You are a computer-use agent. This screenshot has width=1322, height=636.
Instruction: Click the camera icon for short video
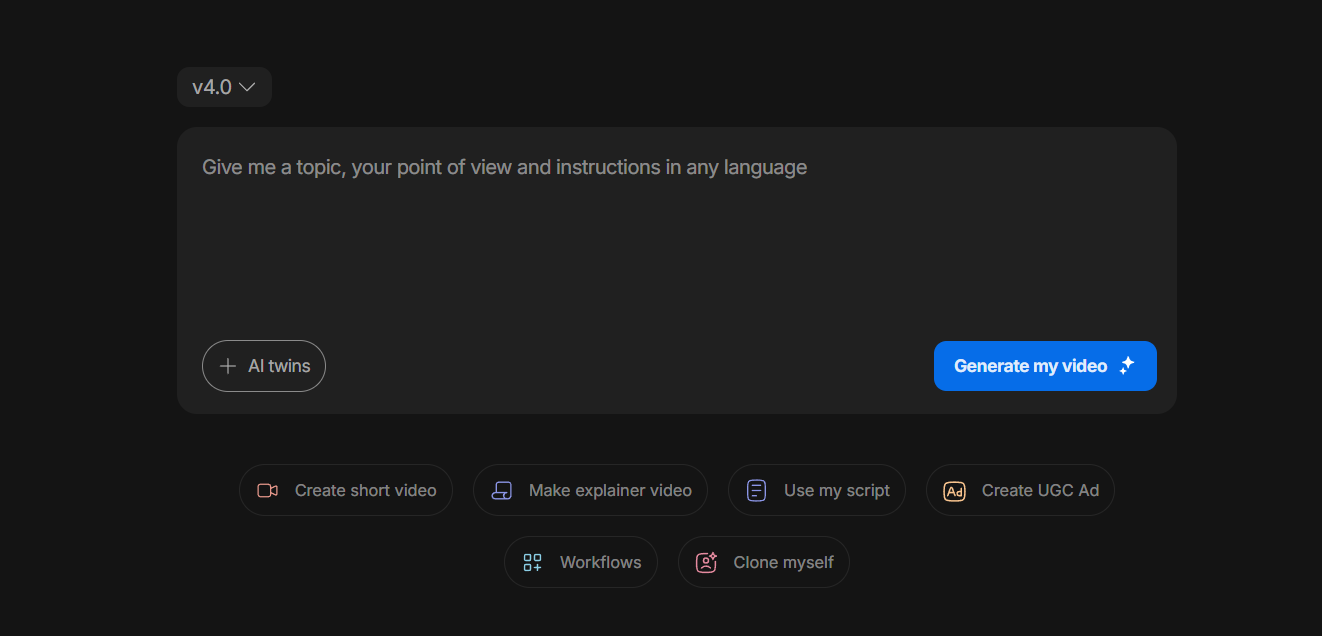267,490
